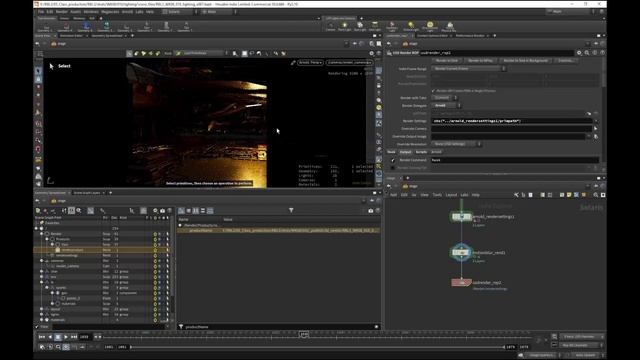Open the Render menu
The height and width of the screenshot is (360, 640).
coord(62,12)
